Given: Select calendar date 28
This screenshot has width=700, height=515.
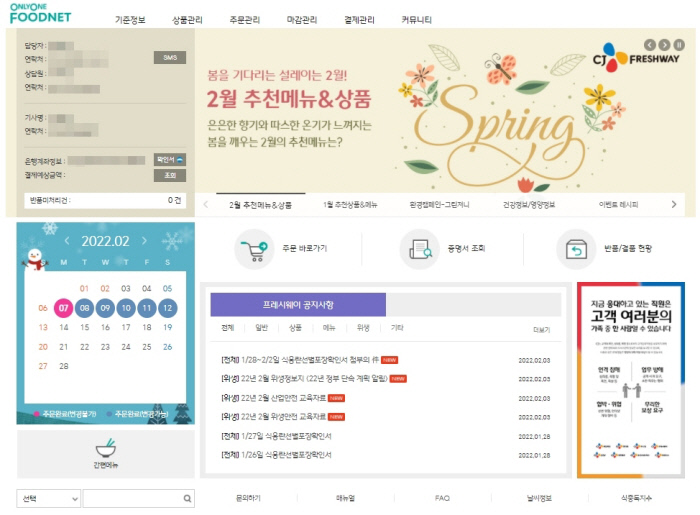Looking at the screenshot, I should (64, 366).
